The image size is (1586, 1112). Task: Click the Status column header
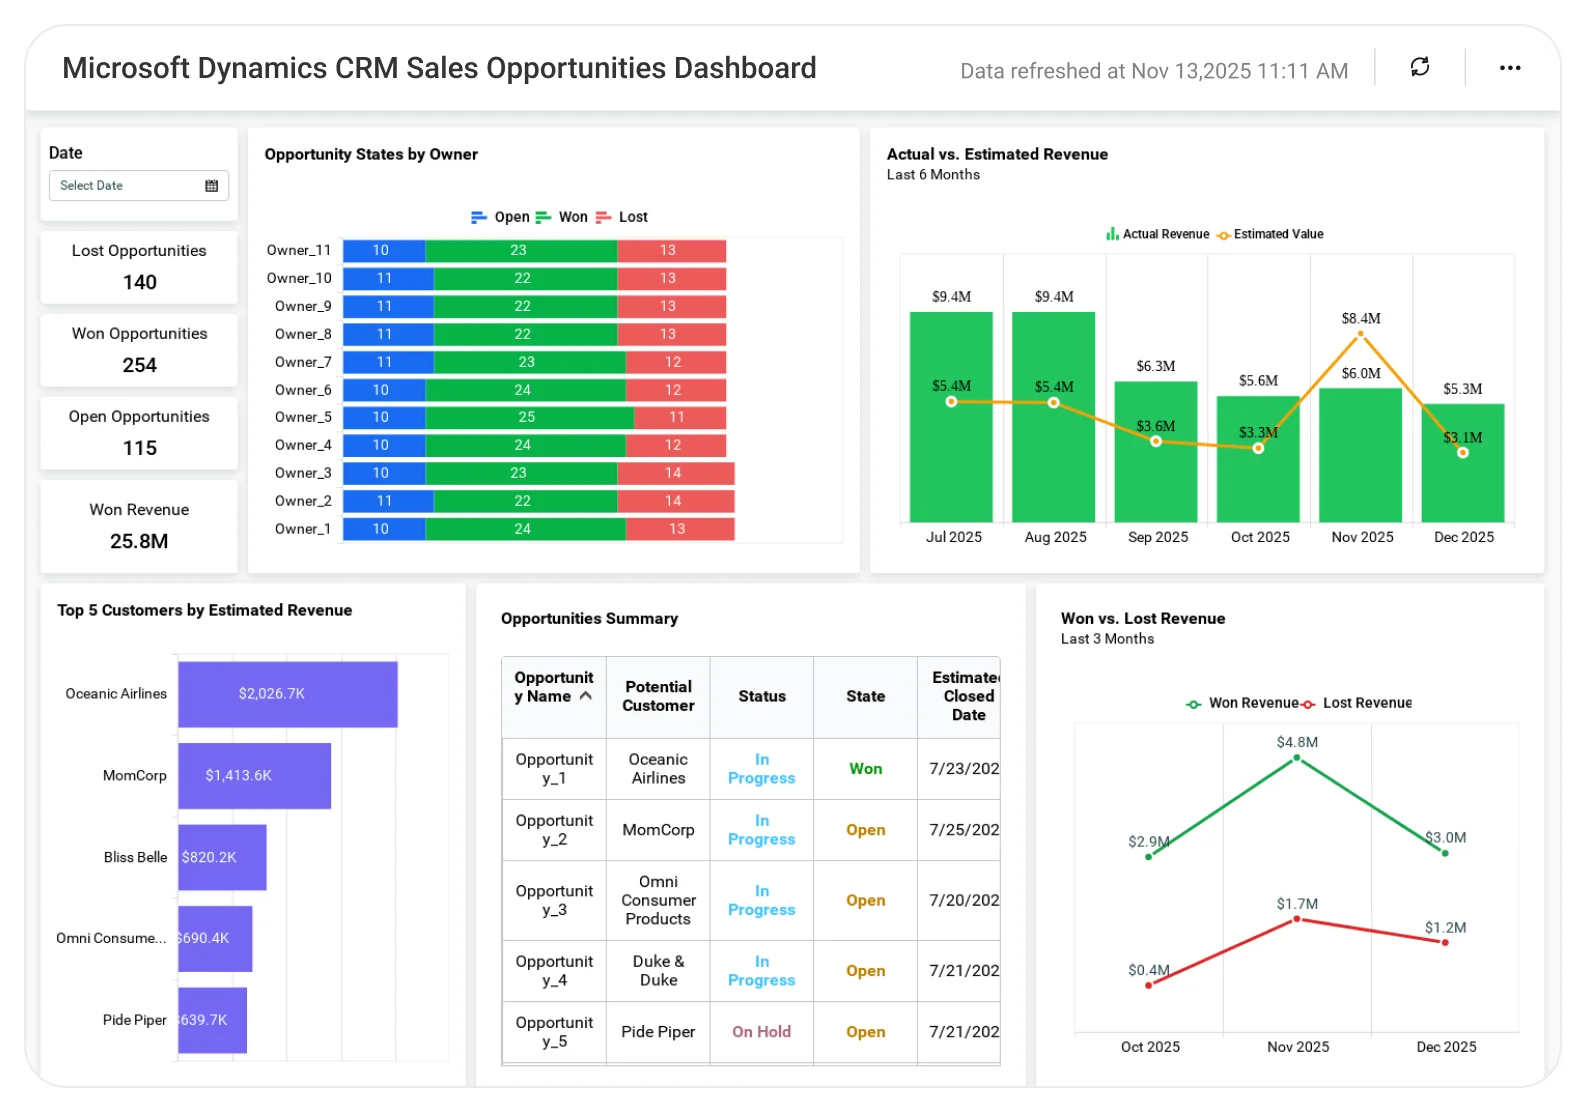click(x=762, y=696)
